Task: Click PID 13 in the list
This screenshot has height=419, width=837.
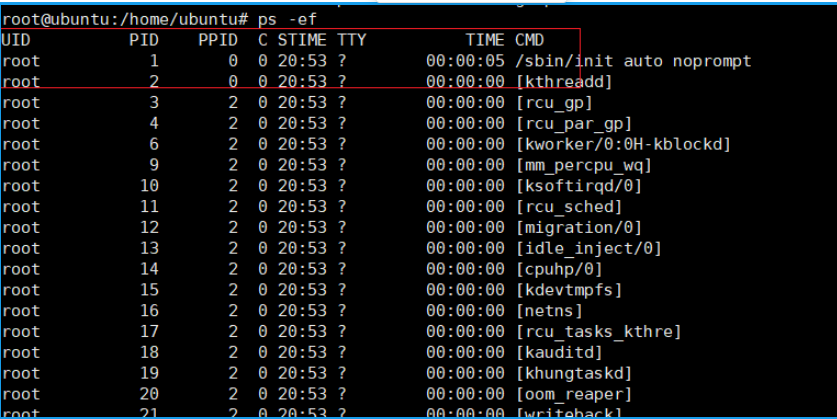Action: coord(149,248)
